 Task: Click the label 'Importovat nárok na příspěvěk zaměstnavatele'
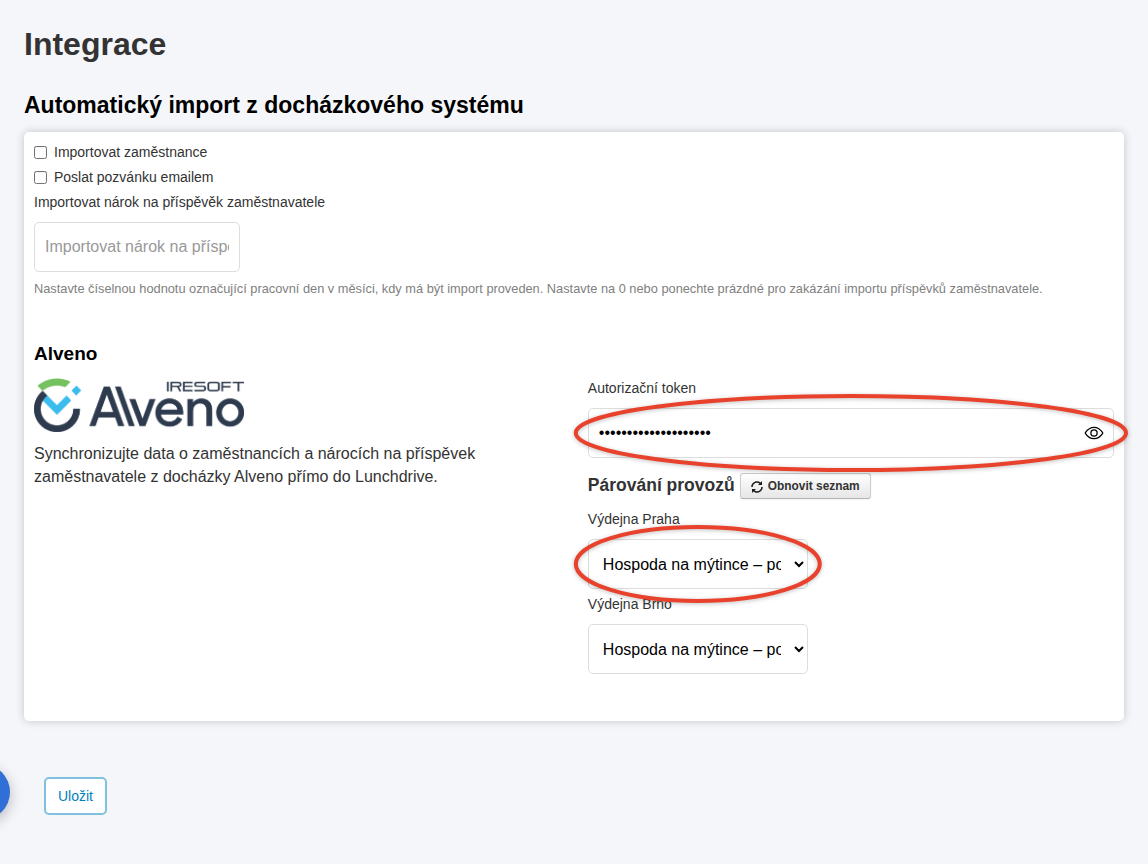click(x=179, y=202)
